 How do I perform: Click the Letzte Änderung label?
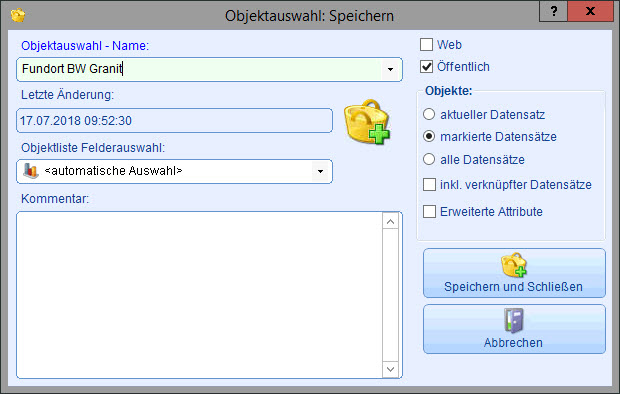(x=67, y=95)
